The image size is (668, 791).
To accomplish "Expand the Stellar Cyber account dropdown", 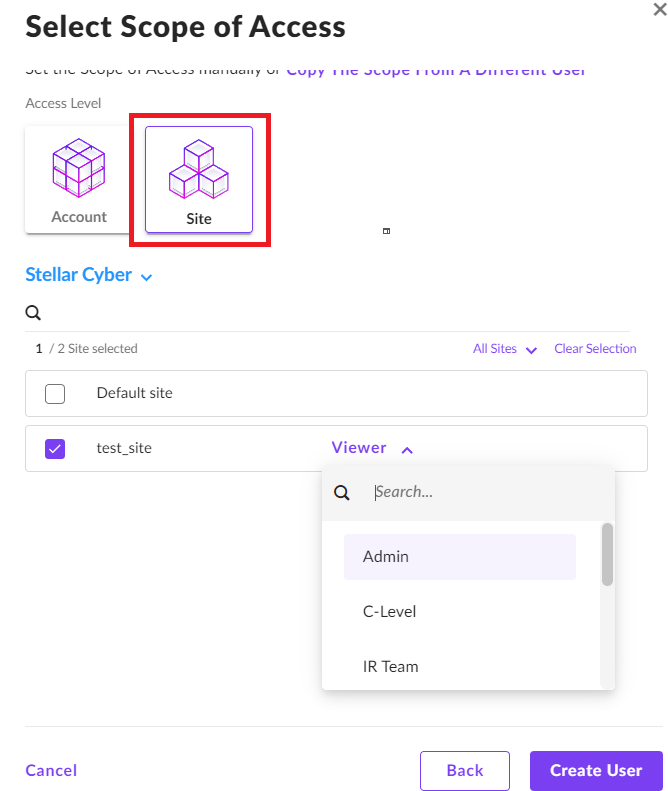I will coord(88,275).
